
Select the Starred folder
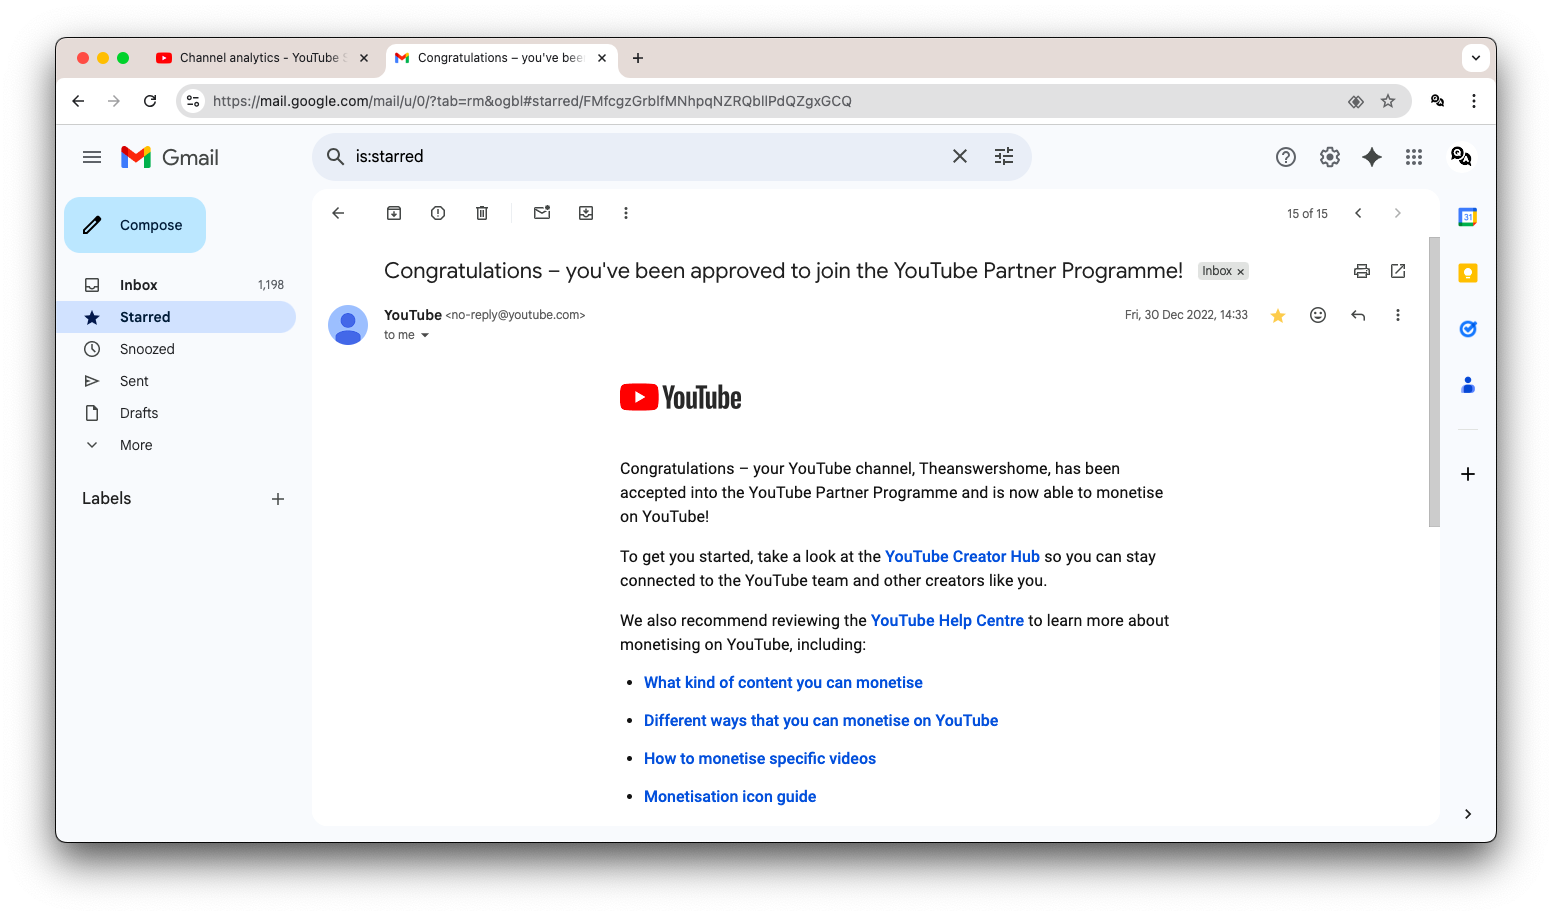176,317
